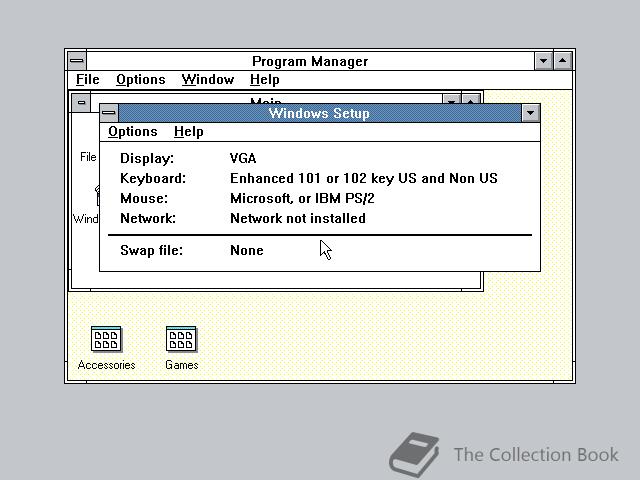Maximize the Program Manager window
The height and width of the screenshot is (480, 640).
[562, 61]
